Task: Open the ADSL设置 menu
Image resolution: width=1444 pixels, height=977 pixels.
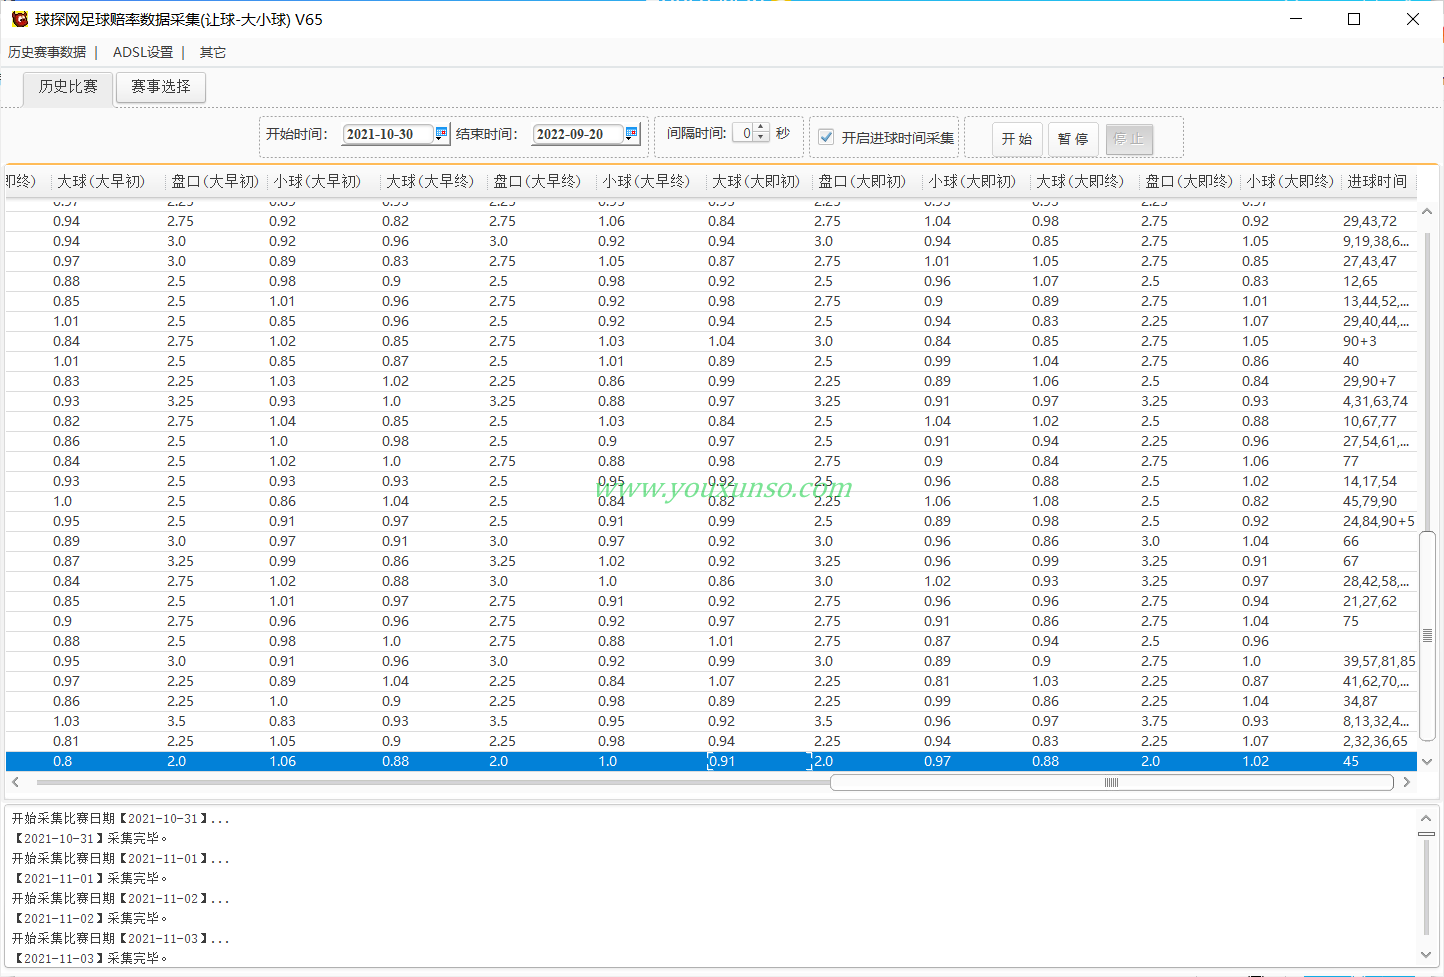Action: [143, 52]
